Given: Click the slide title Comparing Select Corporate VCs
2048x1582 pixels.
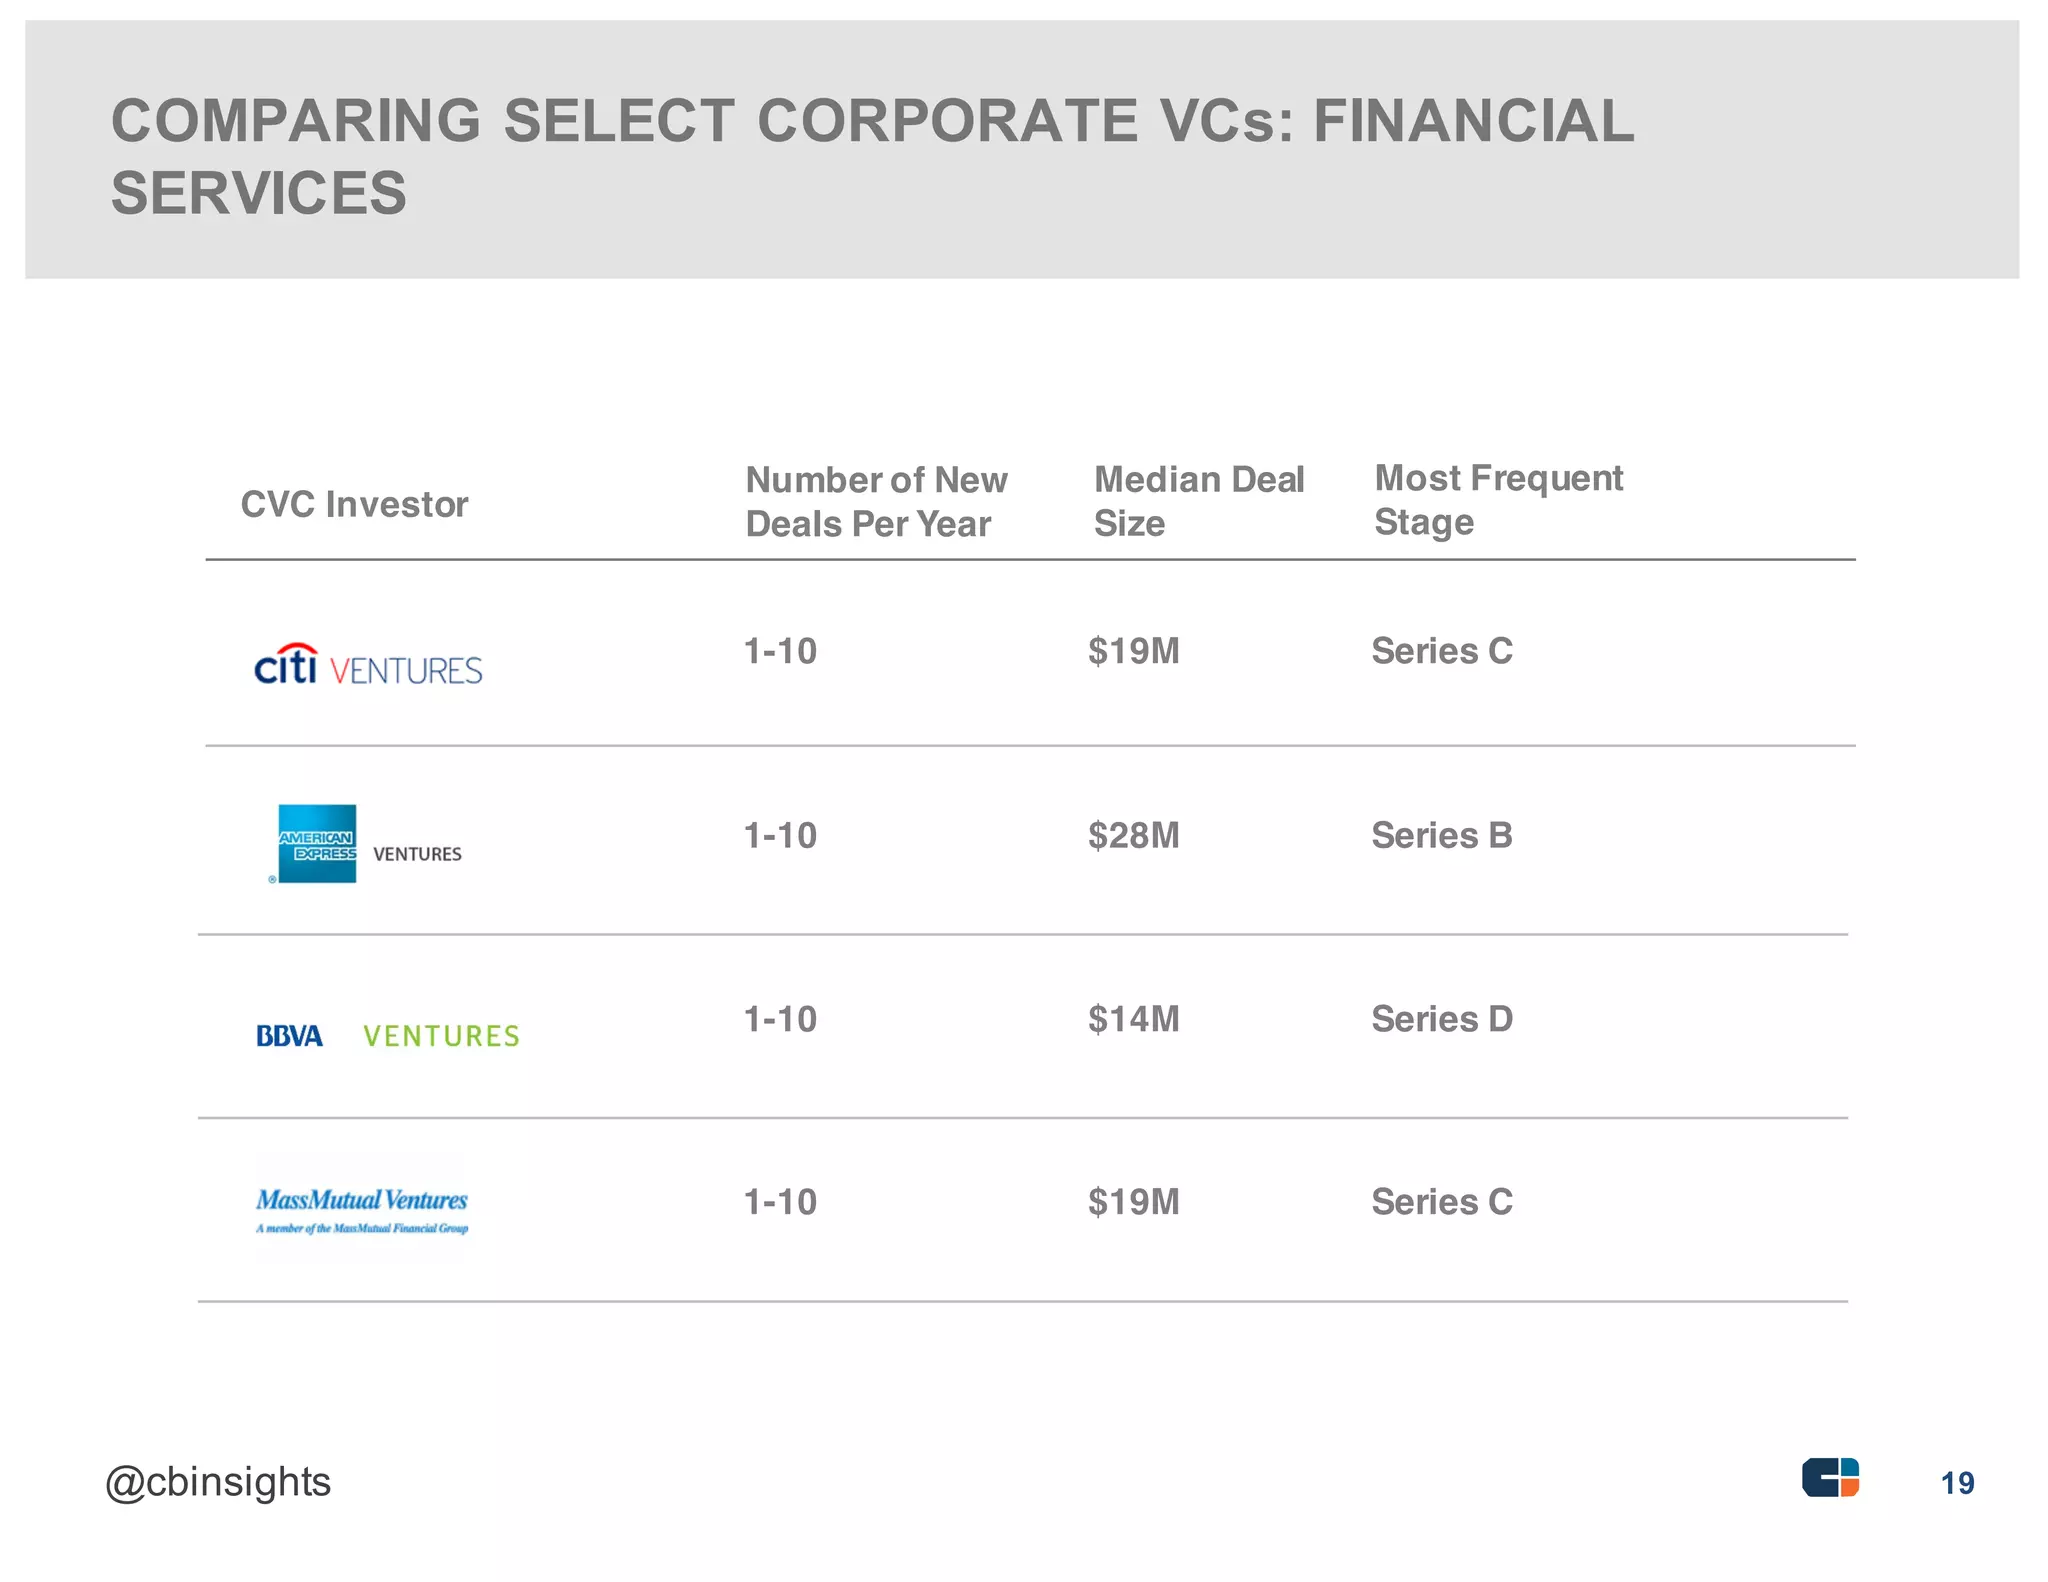Looking at the screenshot, I should [872, 156].
